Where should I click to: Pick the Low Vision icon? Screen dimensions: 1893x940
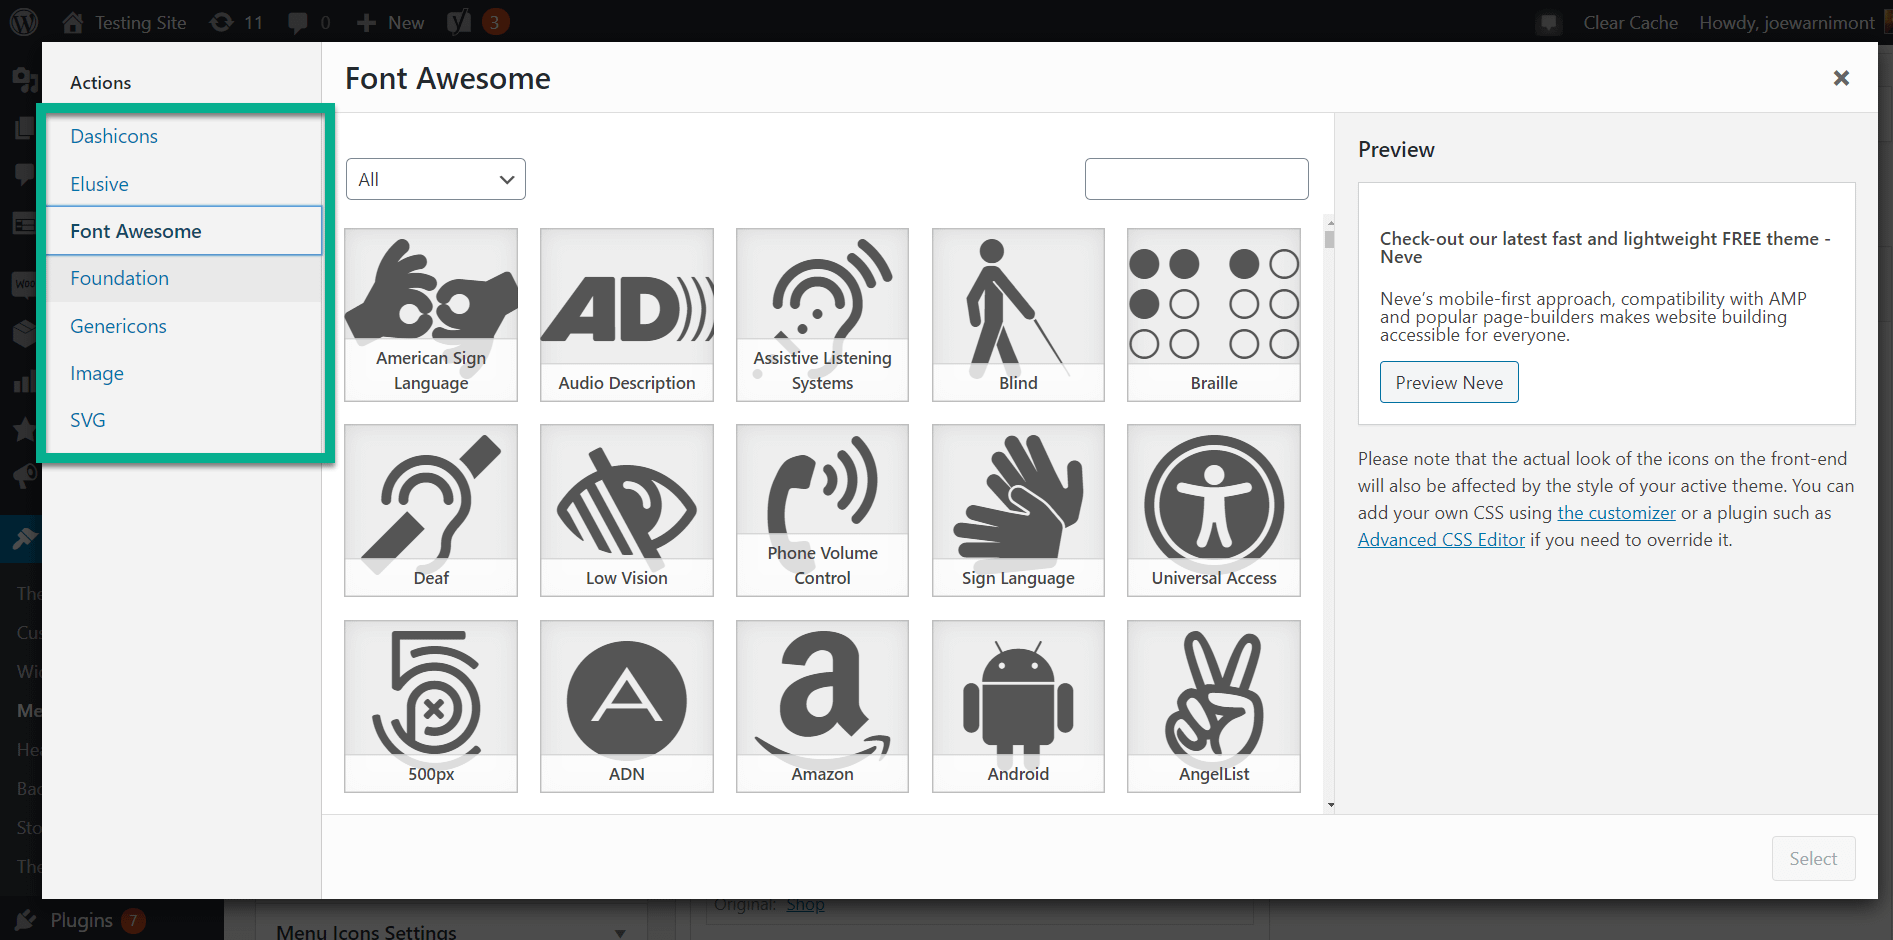[x=626, y=510]
